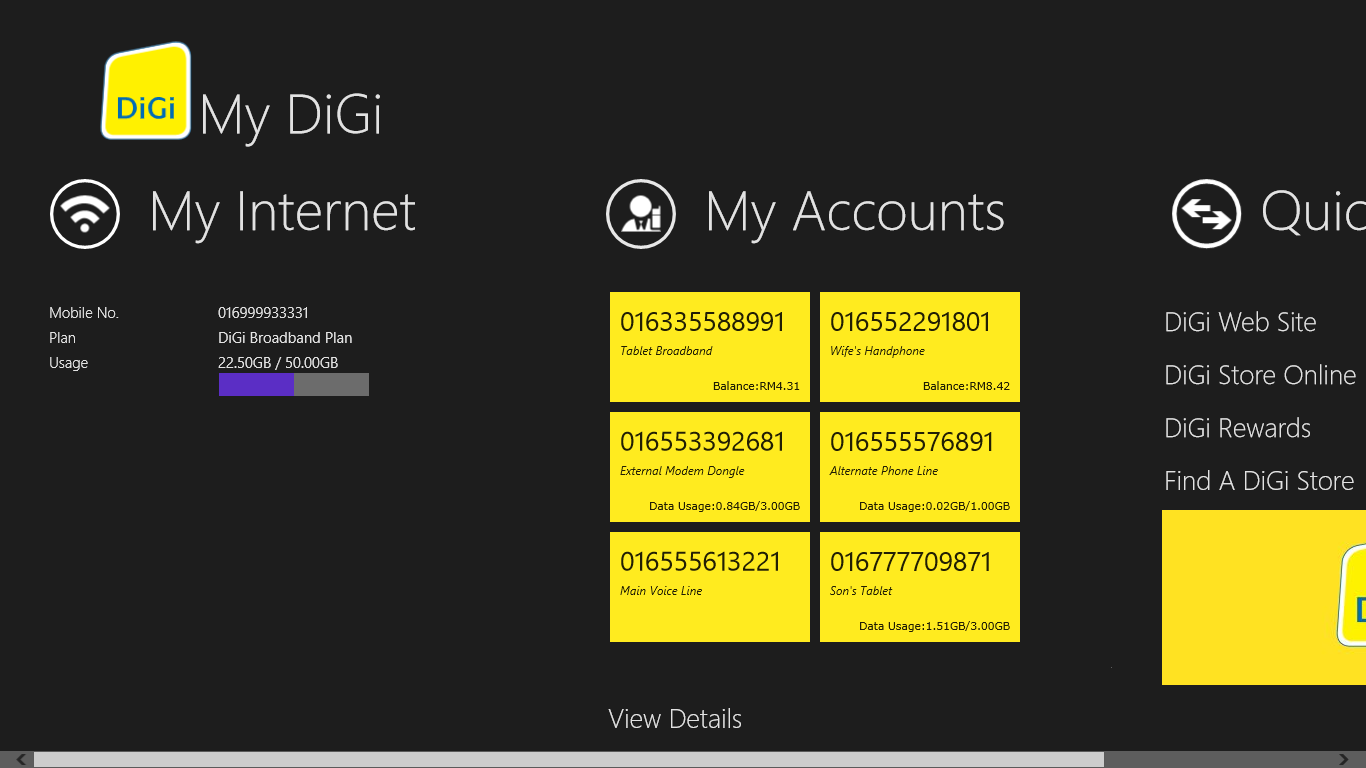This screenshot has width=1366, height=768.
Task: Open the 016555576891 Alternate Phone Line tile
Action: point(920,467)
